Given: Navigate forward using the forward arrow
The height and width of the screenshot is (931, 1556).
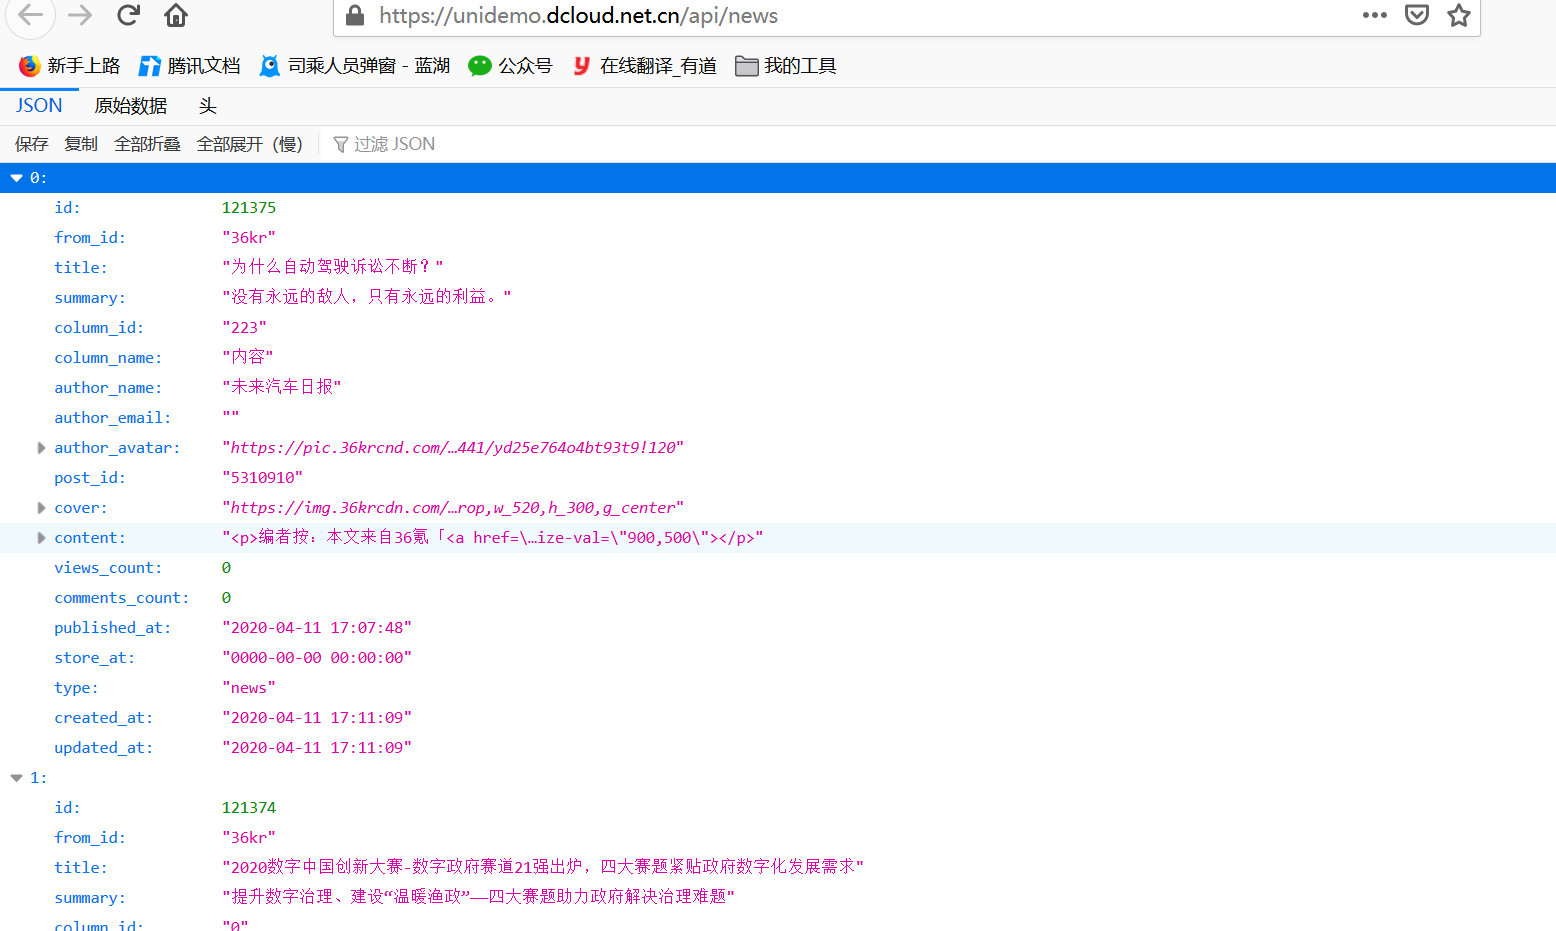Looking at the screenshot, I should pyautogui.click(x=78, y=15).
